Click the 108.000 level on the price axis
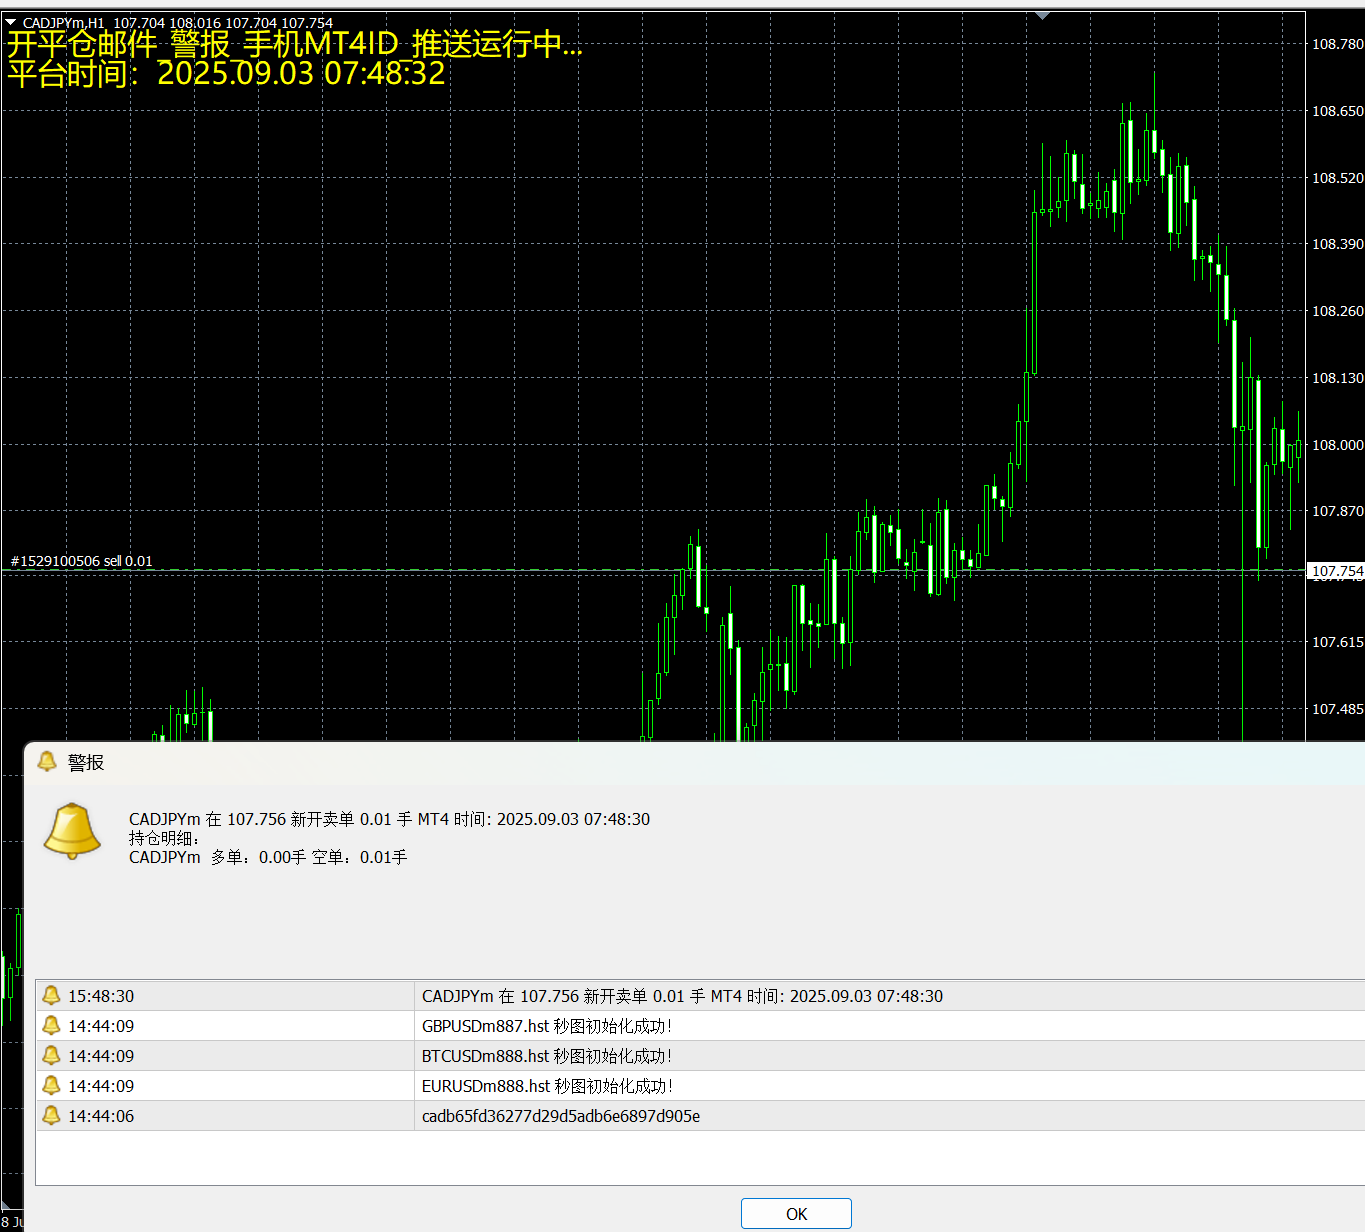 point(1337,445)
